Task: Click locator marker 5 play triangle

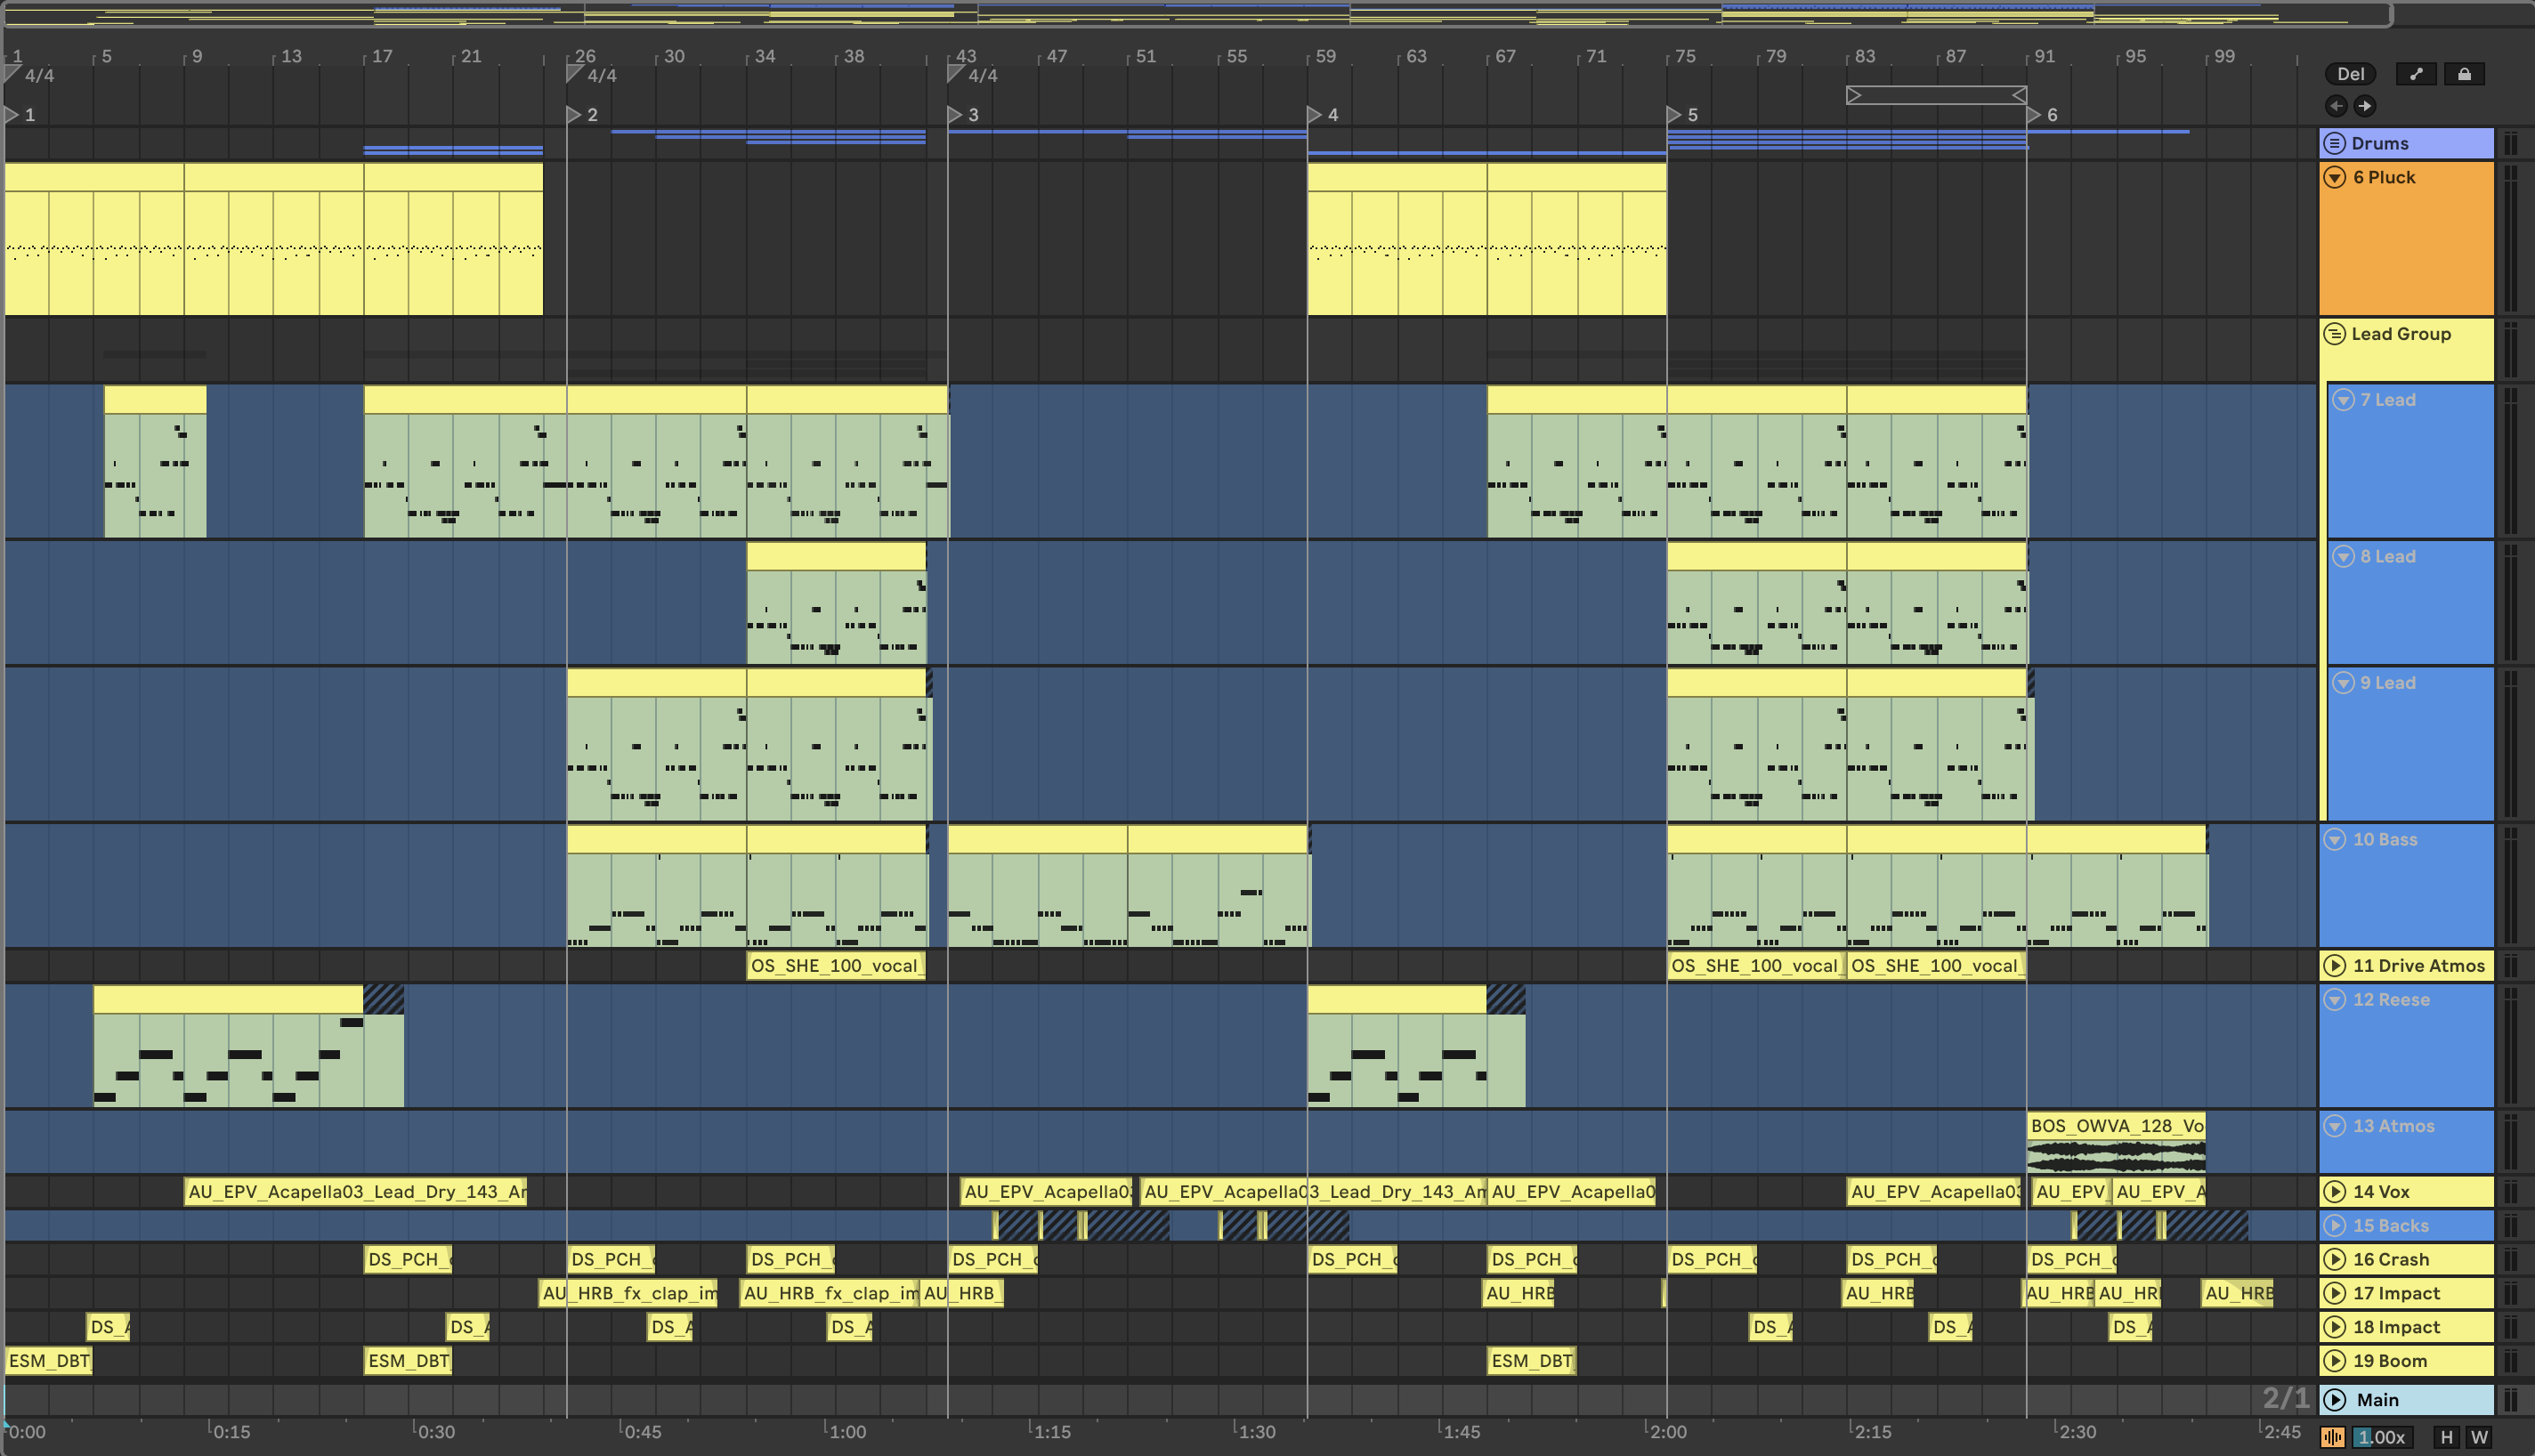Action: click(x=1674, y=115)
